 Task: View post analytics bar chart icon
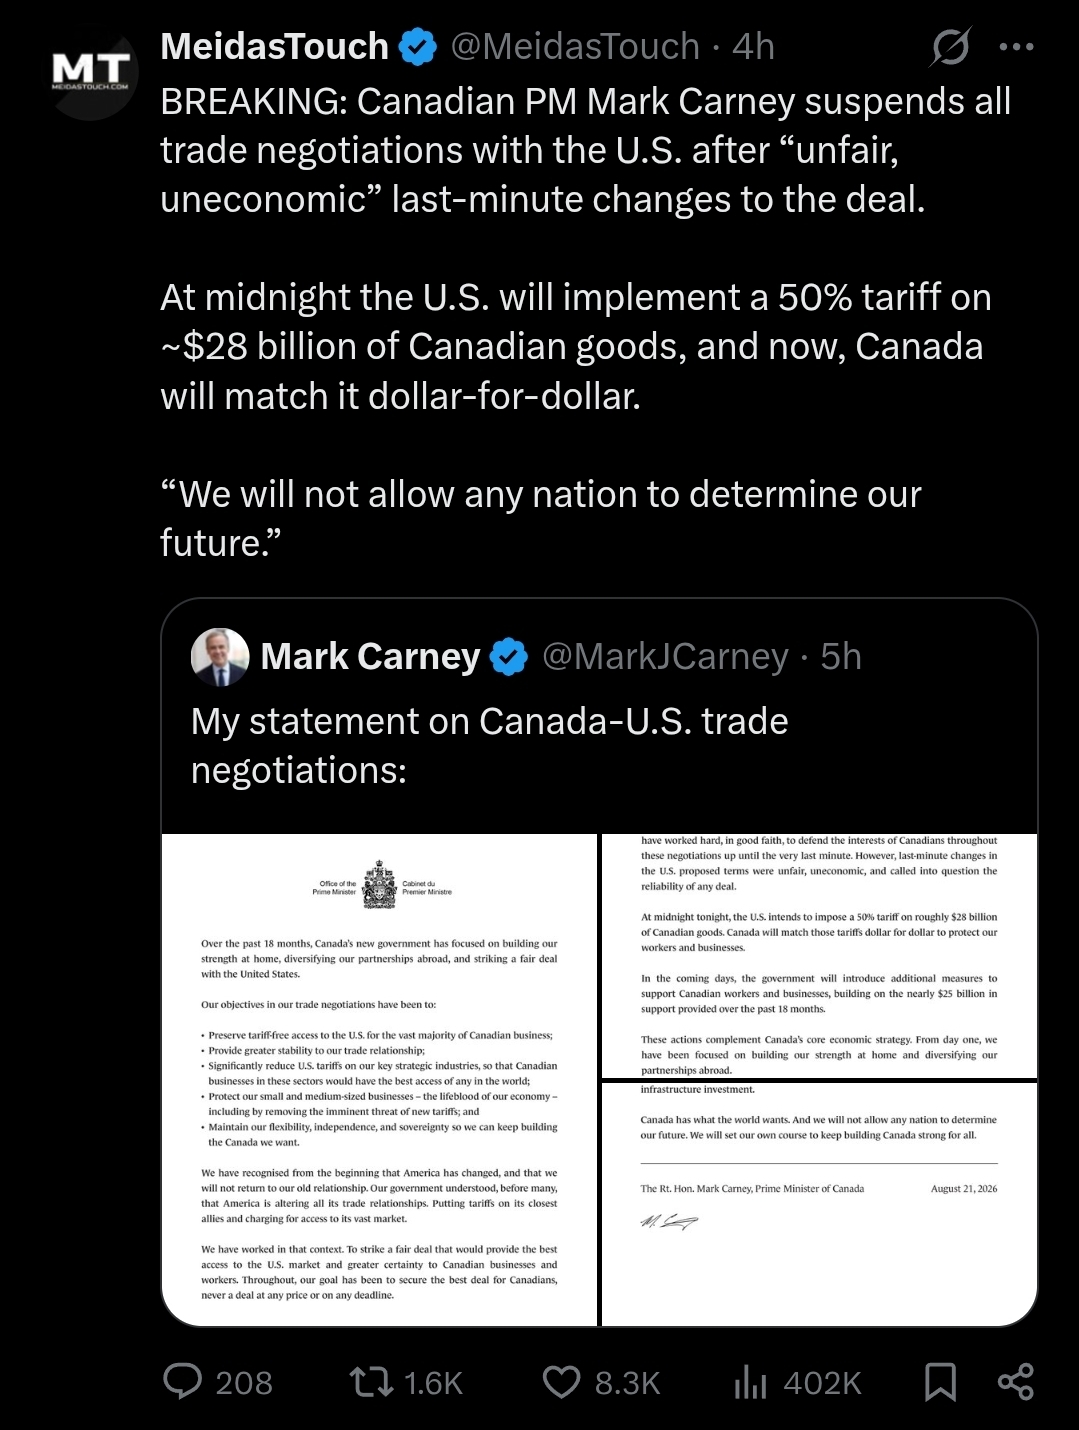(x=750, y=1382)
